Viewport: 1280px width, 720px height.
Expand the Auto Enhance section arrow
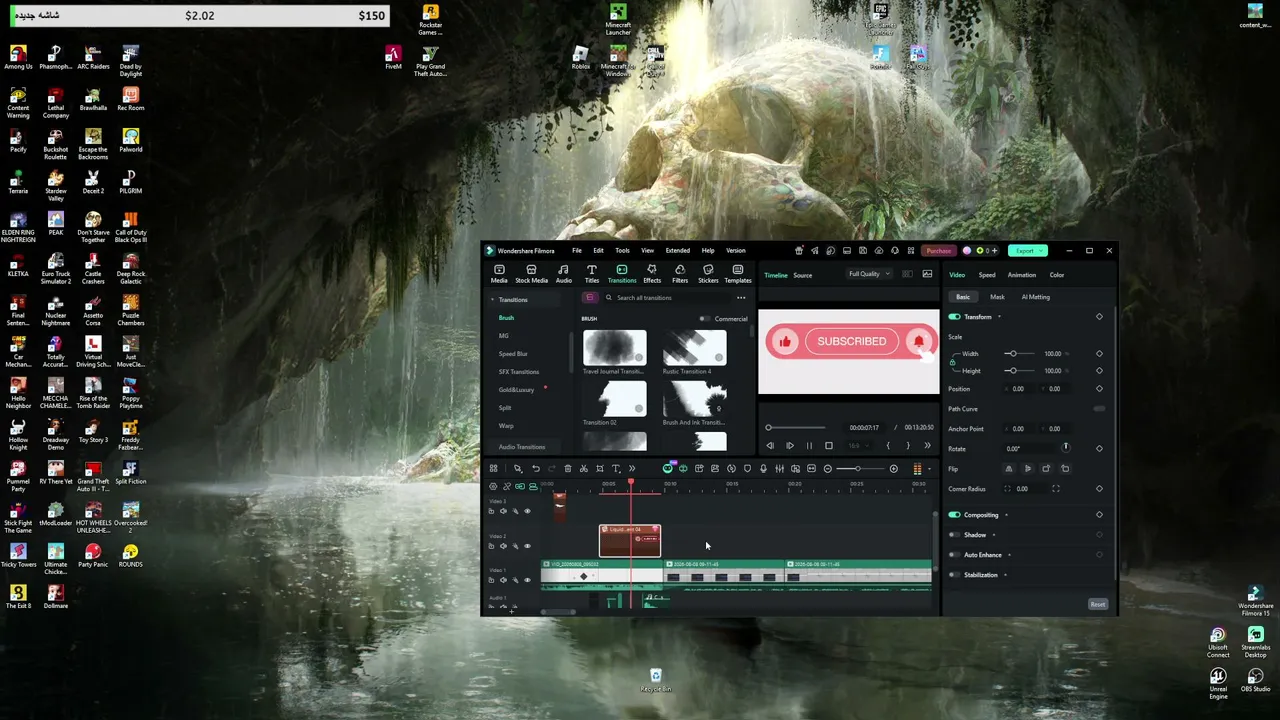point(1009,555)
